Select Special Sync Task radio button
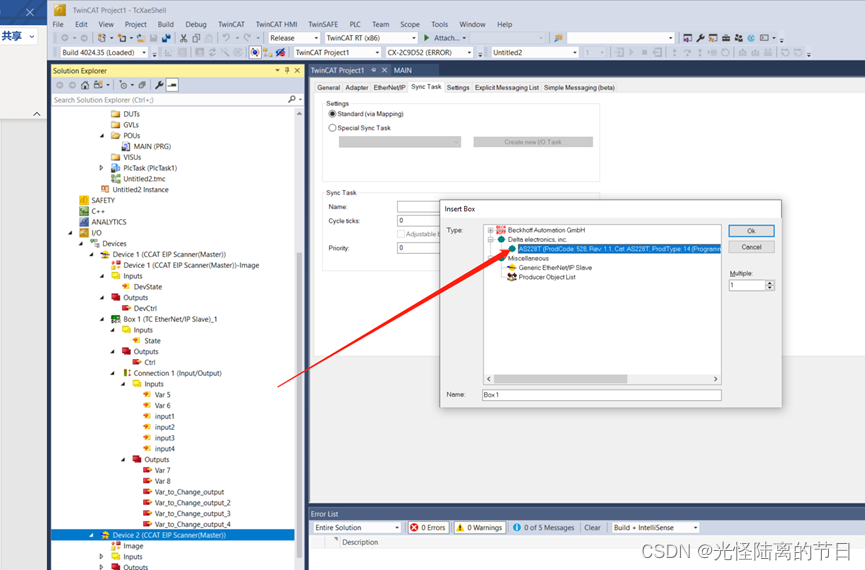The image size is (865, 570). [332, 127]
